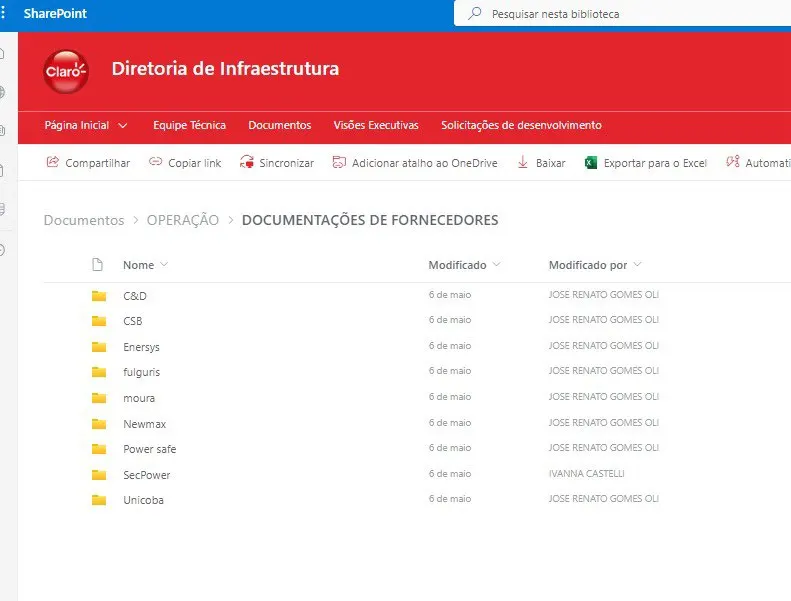Click the Power safe folder icon
This screenshot has height=601, width=791.
pyautogui.click(x=99, y=449)
